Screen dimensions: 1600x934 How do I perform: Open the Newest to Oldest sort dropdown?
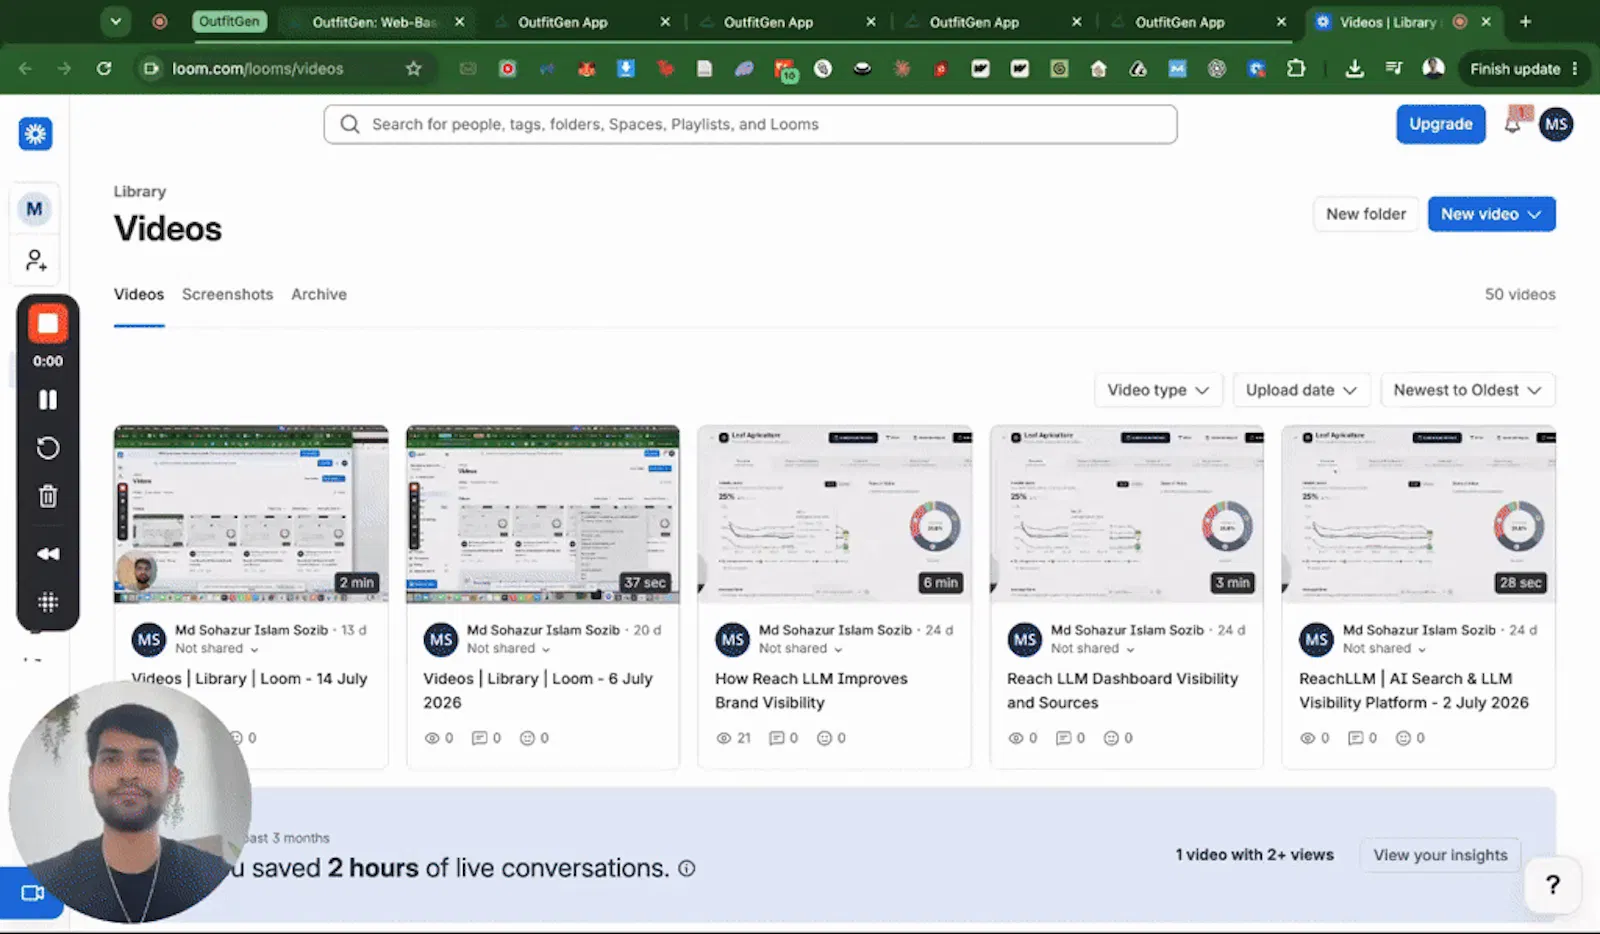click(x=1468, y=390)
